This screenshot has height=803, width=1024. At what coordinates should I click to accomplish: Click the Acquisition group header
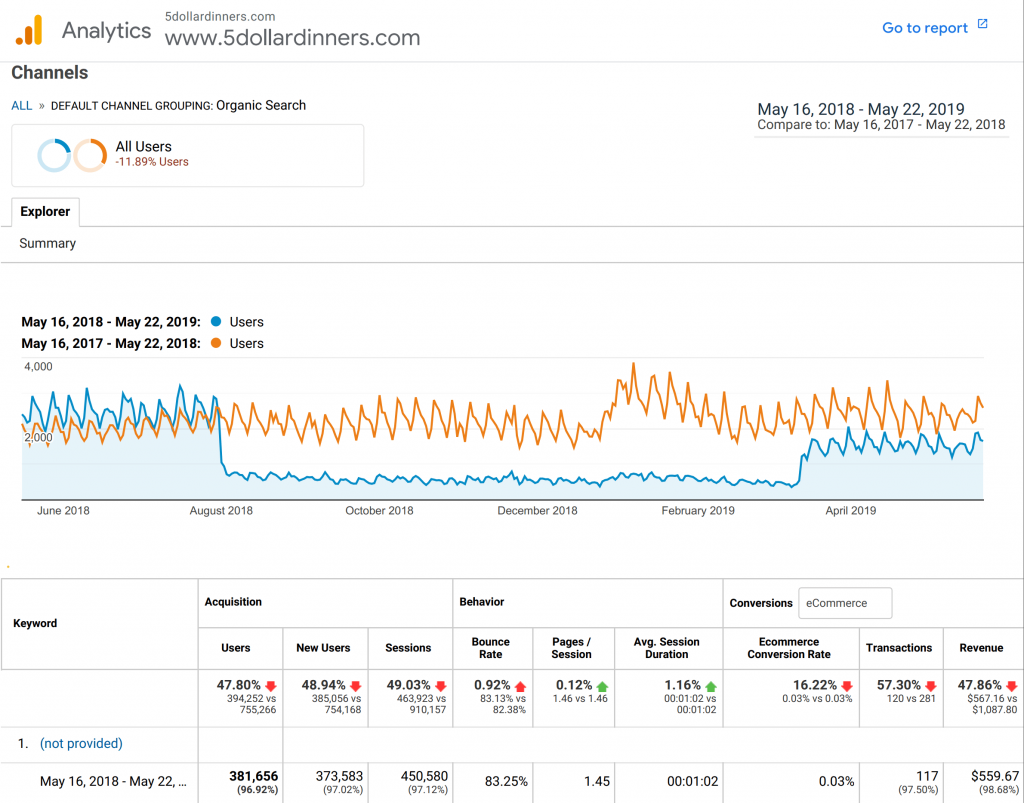pos(233,602)
